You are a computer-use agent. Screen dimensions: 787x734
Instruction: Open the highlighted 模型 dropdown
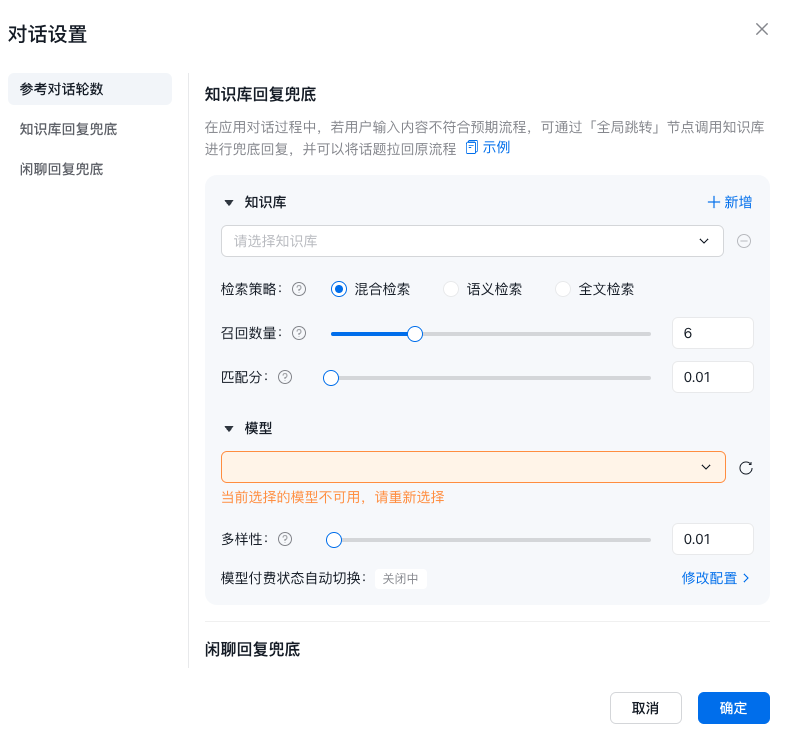point(473,467)
